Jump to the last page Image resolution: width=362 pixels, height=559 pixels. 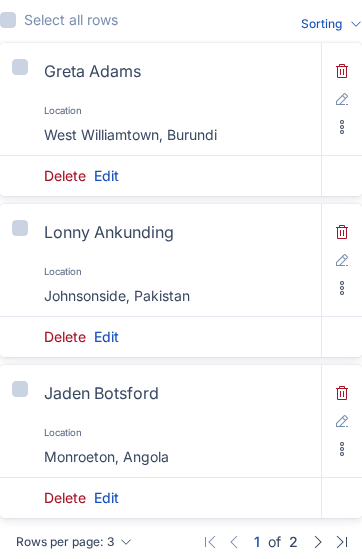342,542
